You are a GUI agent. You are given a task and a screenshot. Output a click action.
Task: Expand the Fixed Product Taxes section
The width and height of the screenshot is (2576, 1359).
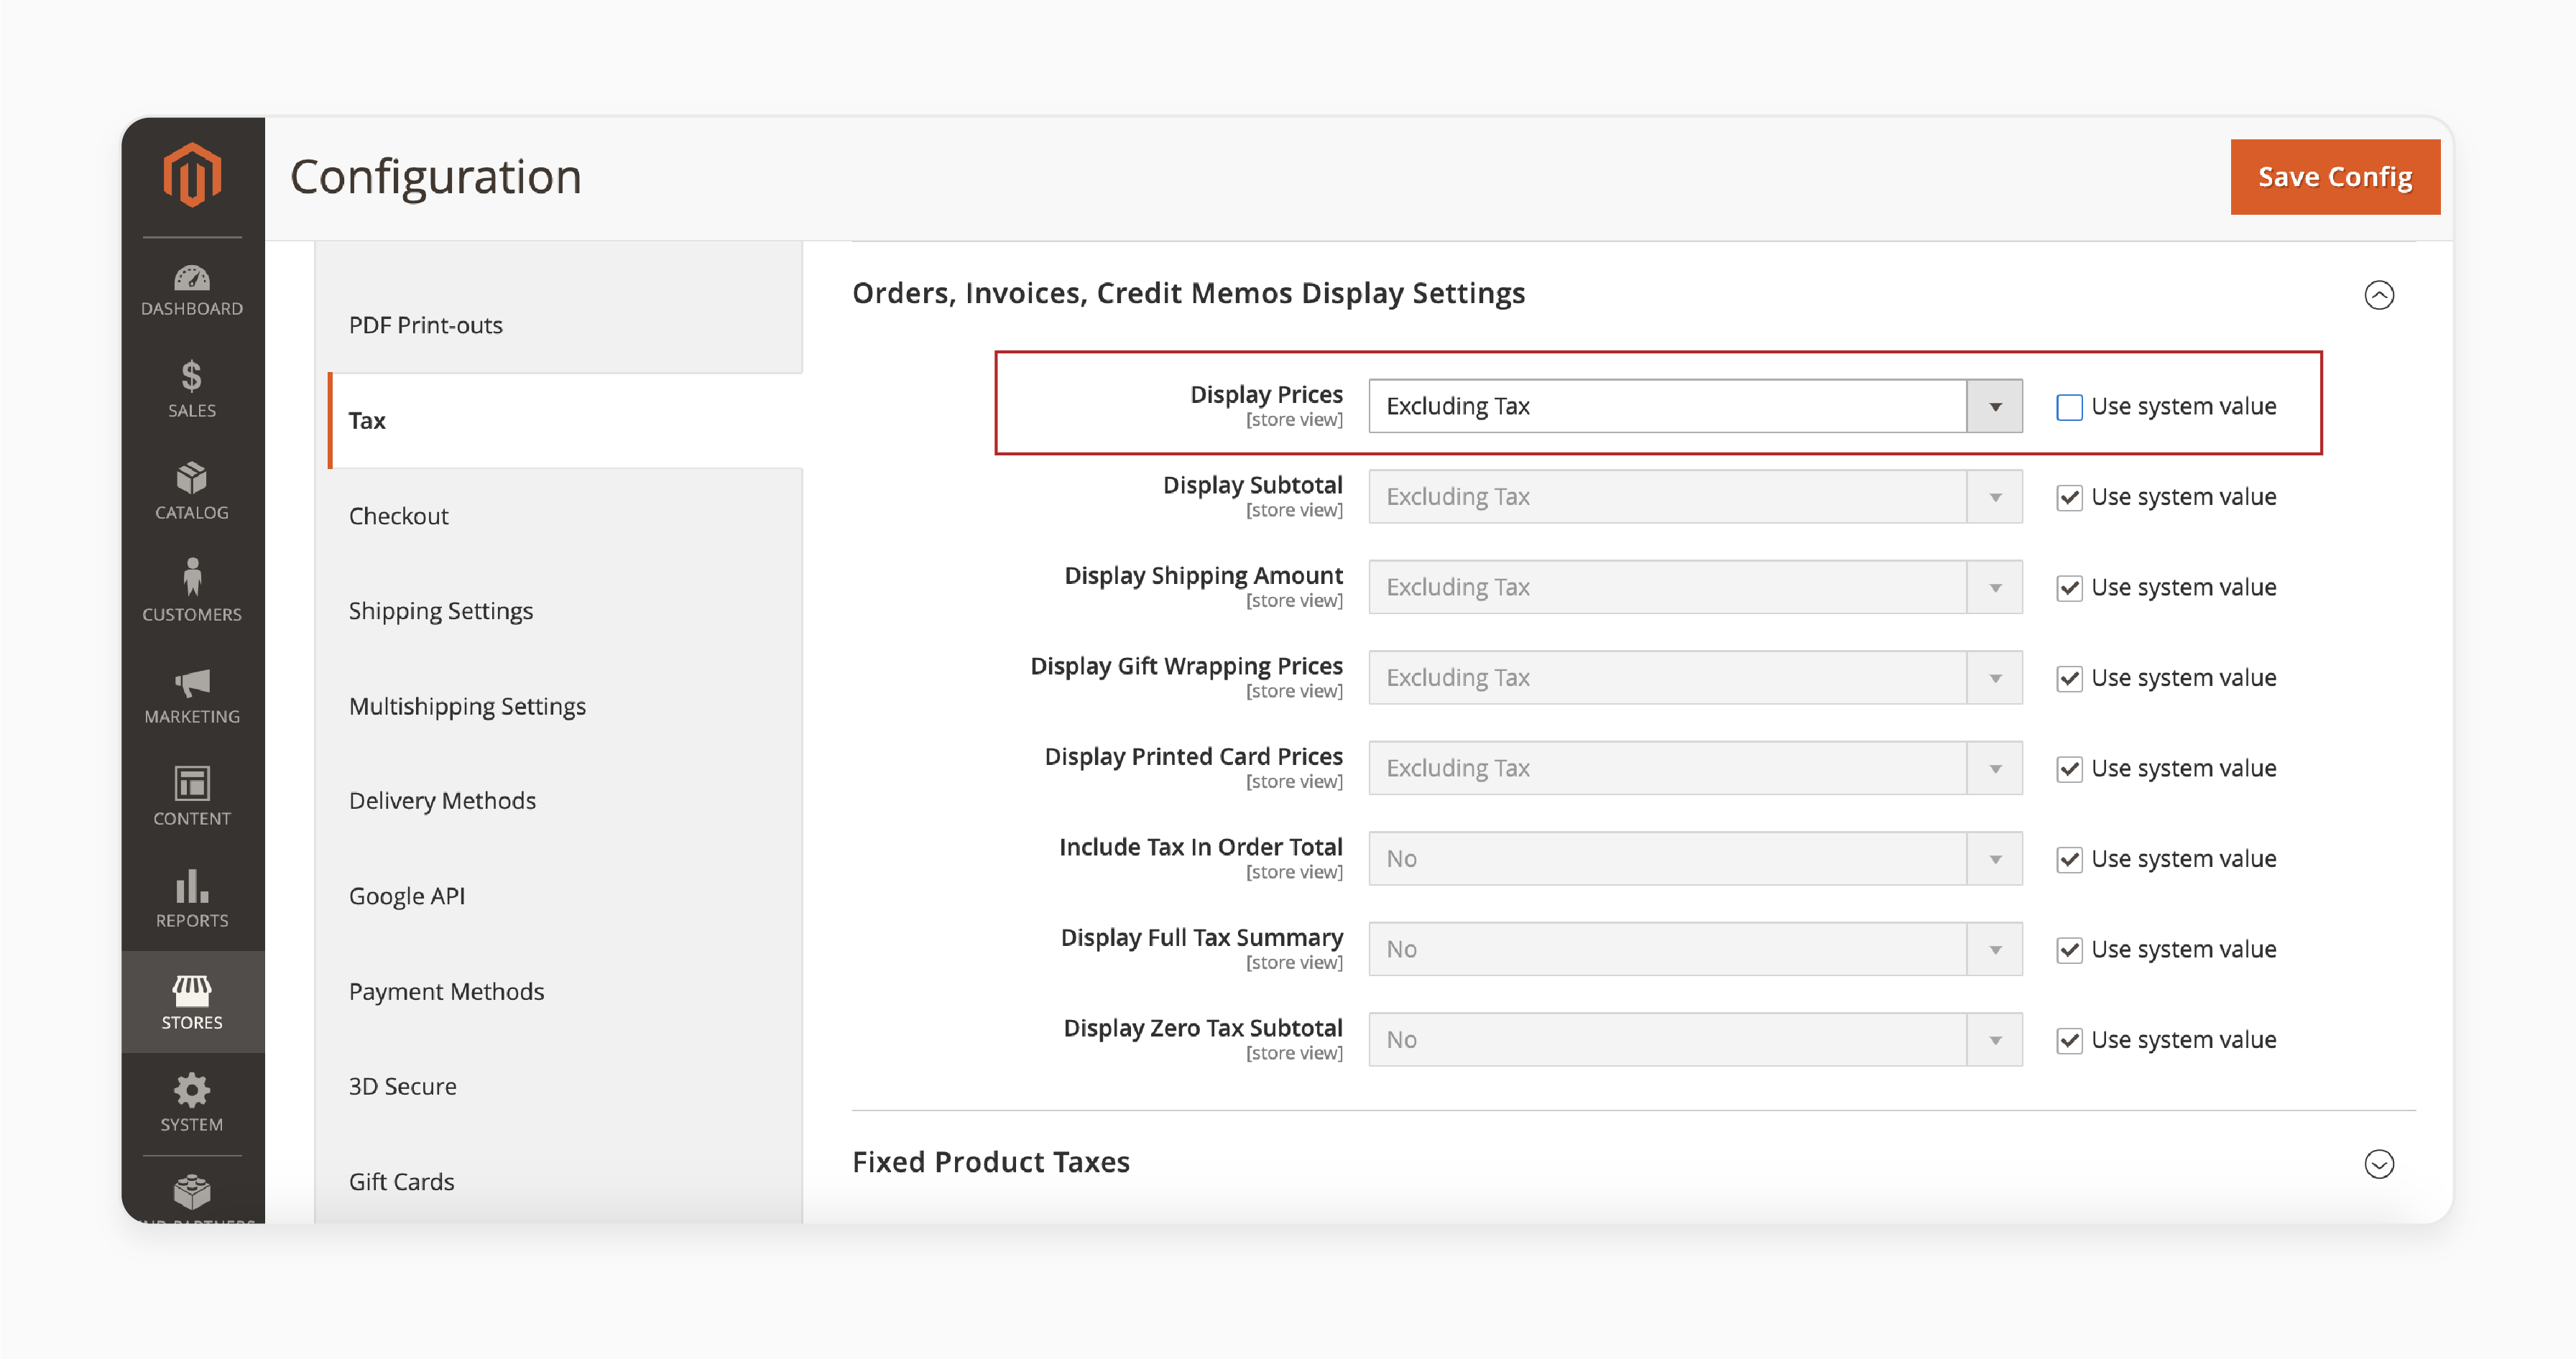2379,1164
